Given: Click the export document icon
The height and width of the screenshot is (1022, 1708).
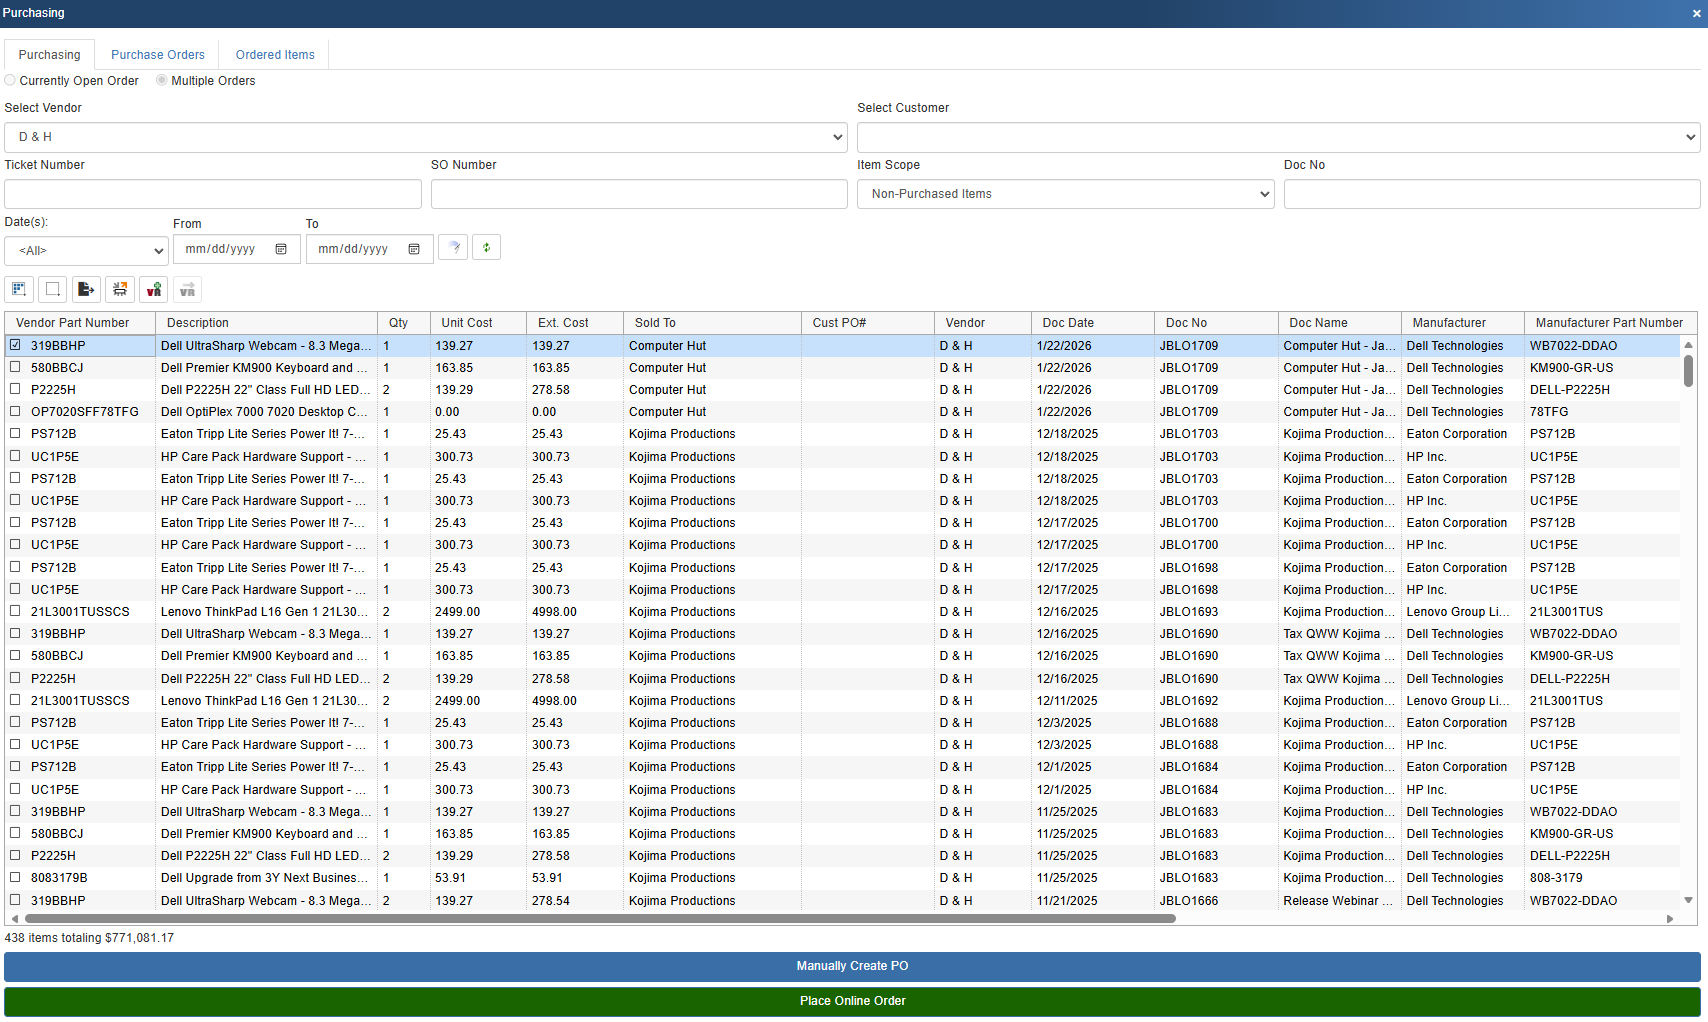Looking at the screenshot, I should click(86, 290).
